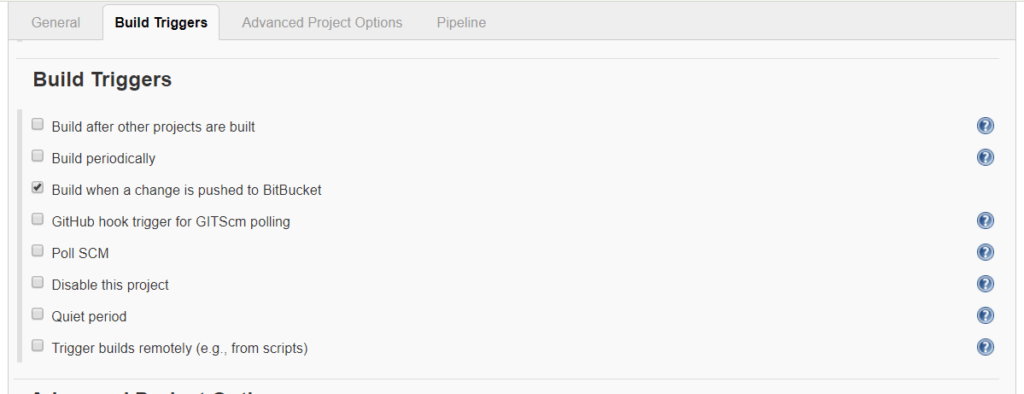1024x394 pixels.
Task: Tick Trigger builds remotely checkbox
Action: coord(38,346)
